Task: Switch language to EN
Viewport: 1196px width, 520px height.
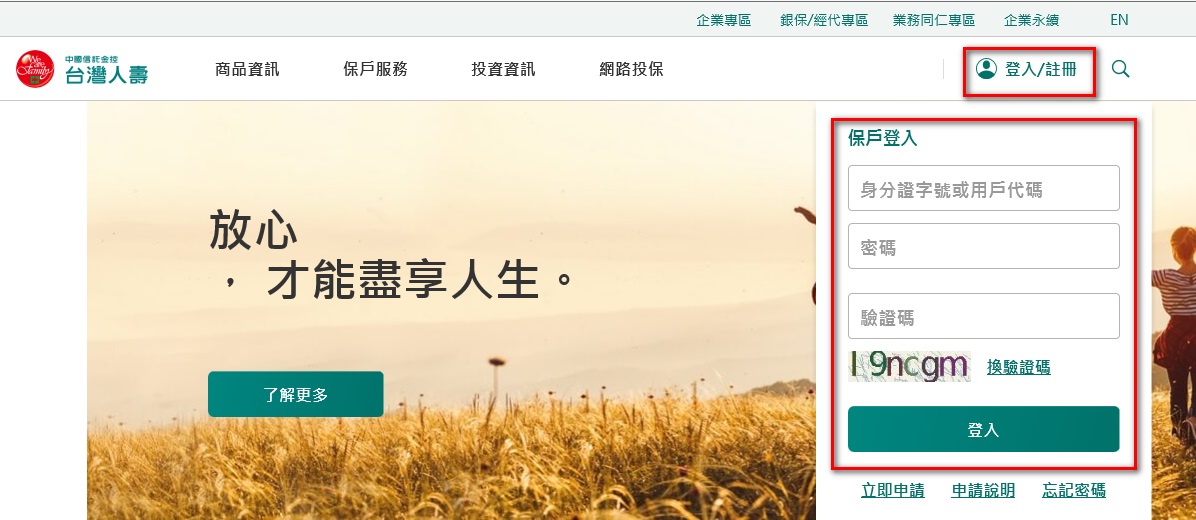Action: tap(1119, 21)
